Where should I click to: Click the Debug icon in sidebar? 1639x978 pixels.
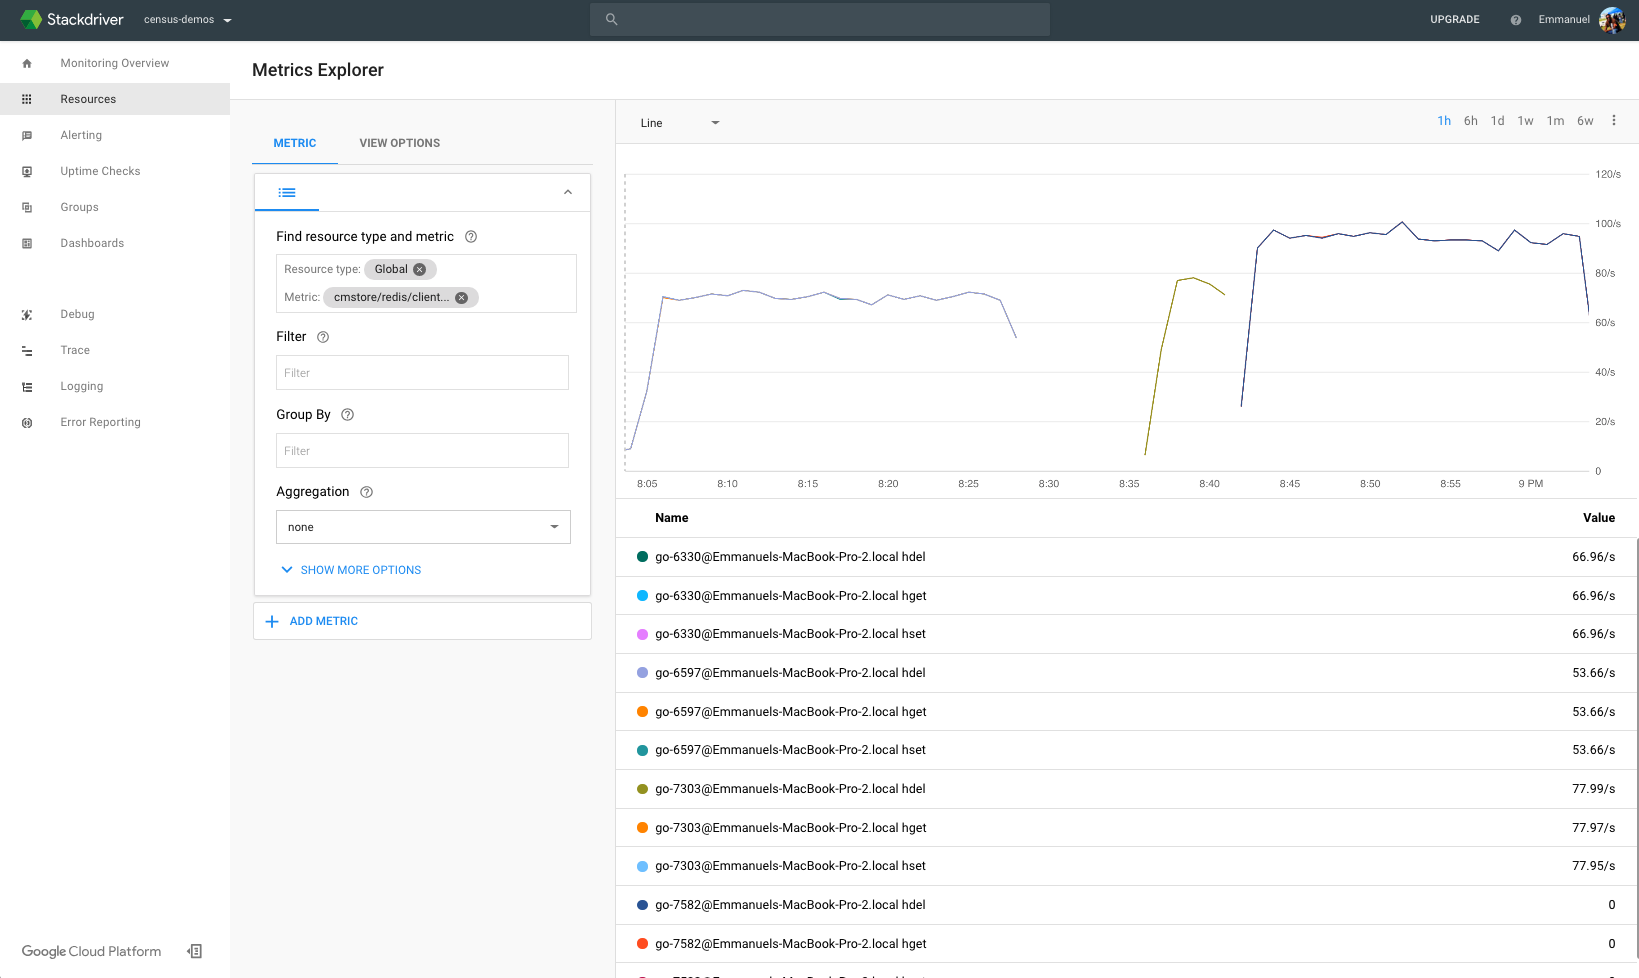coord(27,314)
